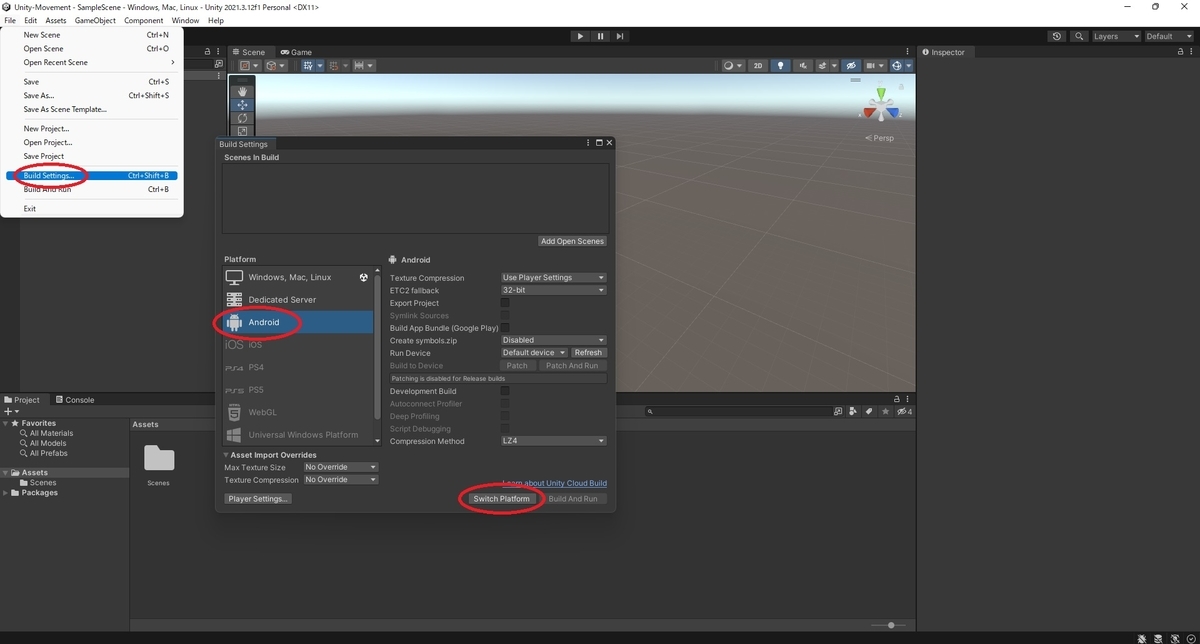Open Texture Compression dropdown in Android settings

(553, 278)
